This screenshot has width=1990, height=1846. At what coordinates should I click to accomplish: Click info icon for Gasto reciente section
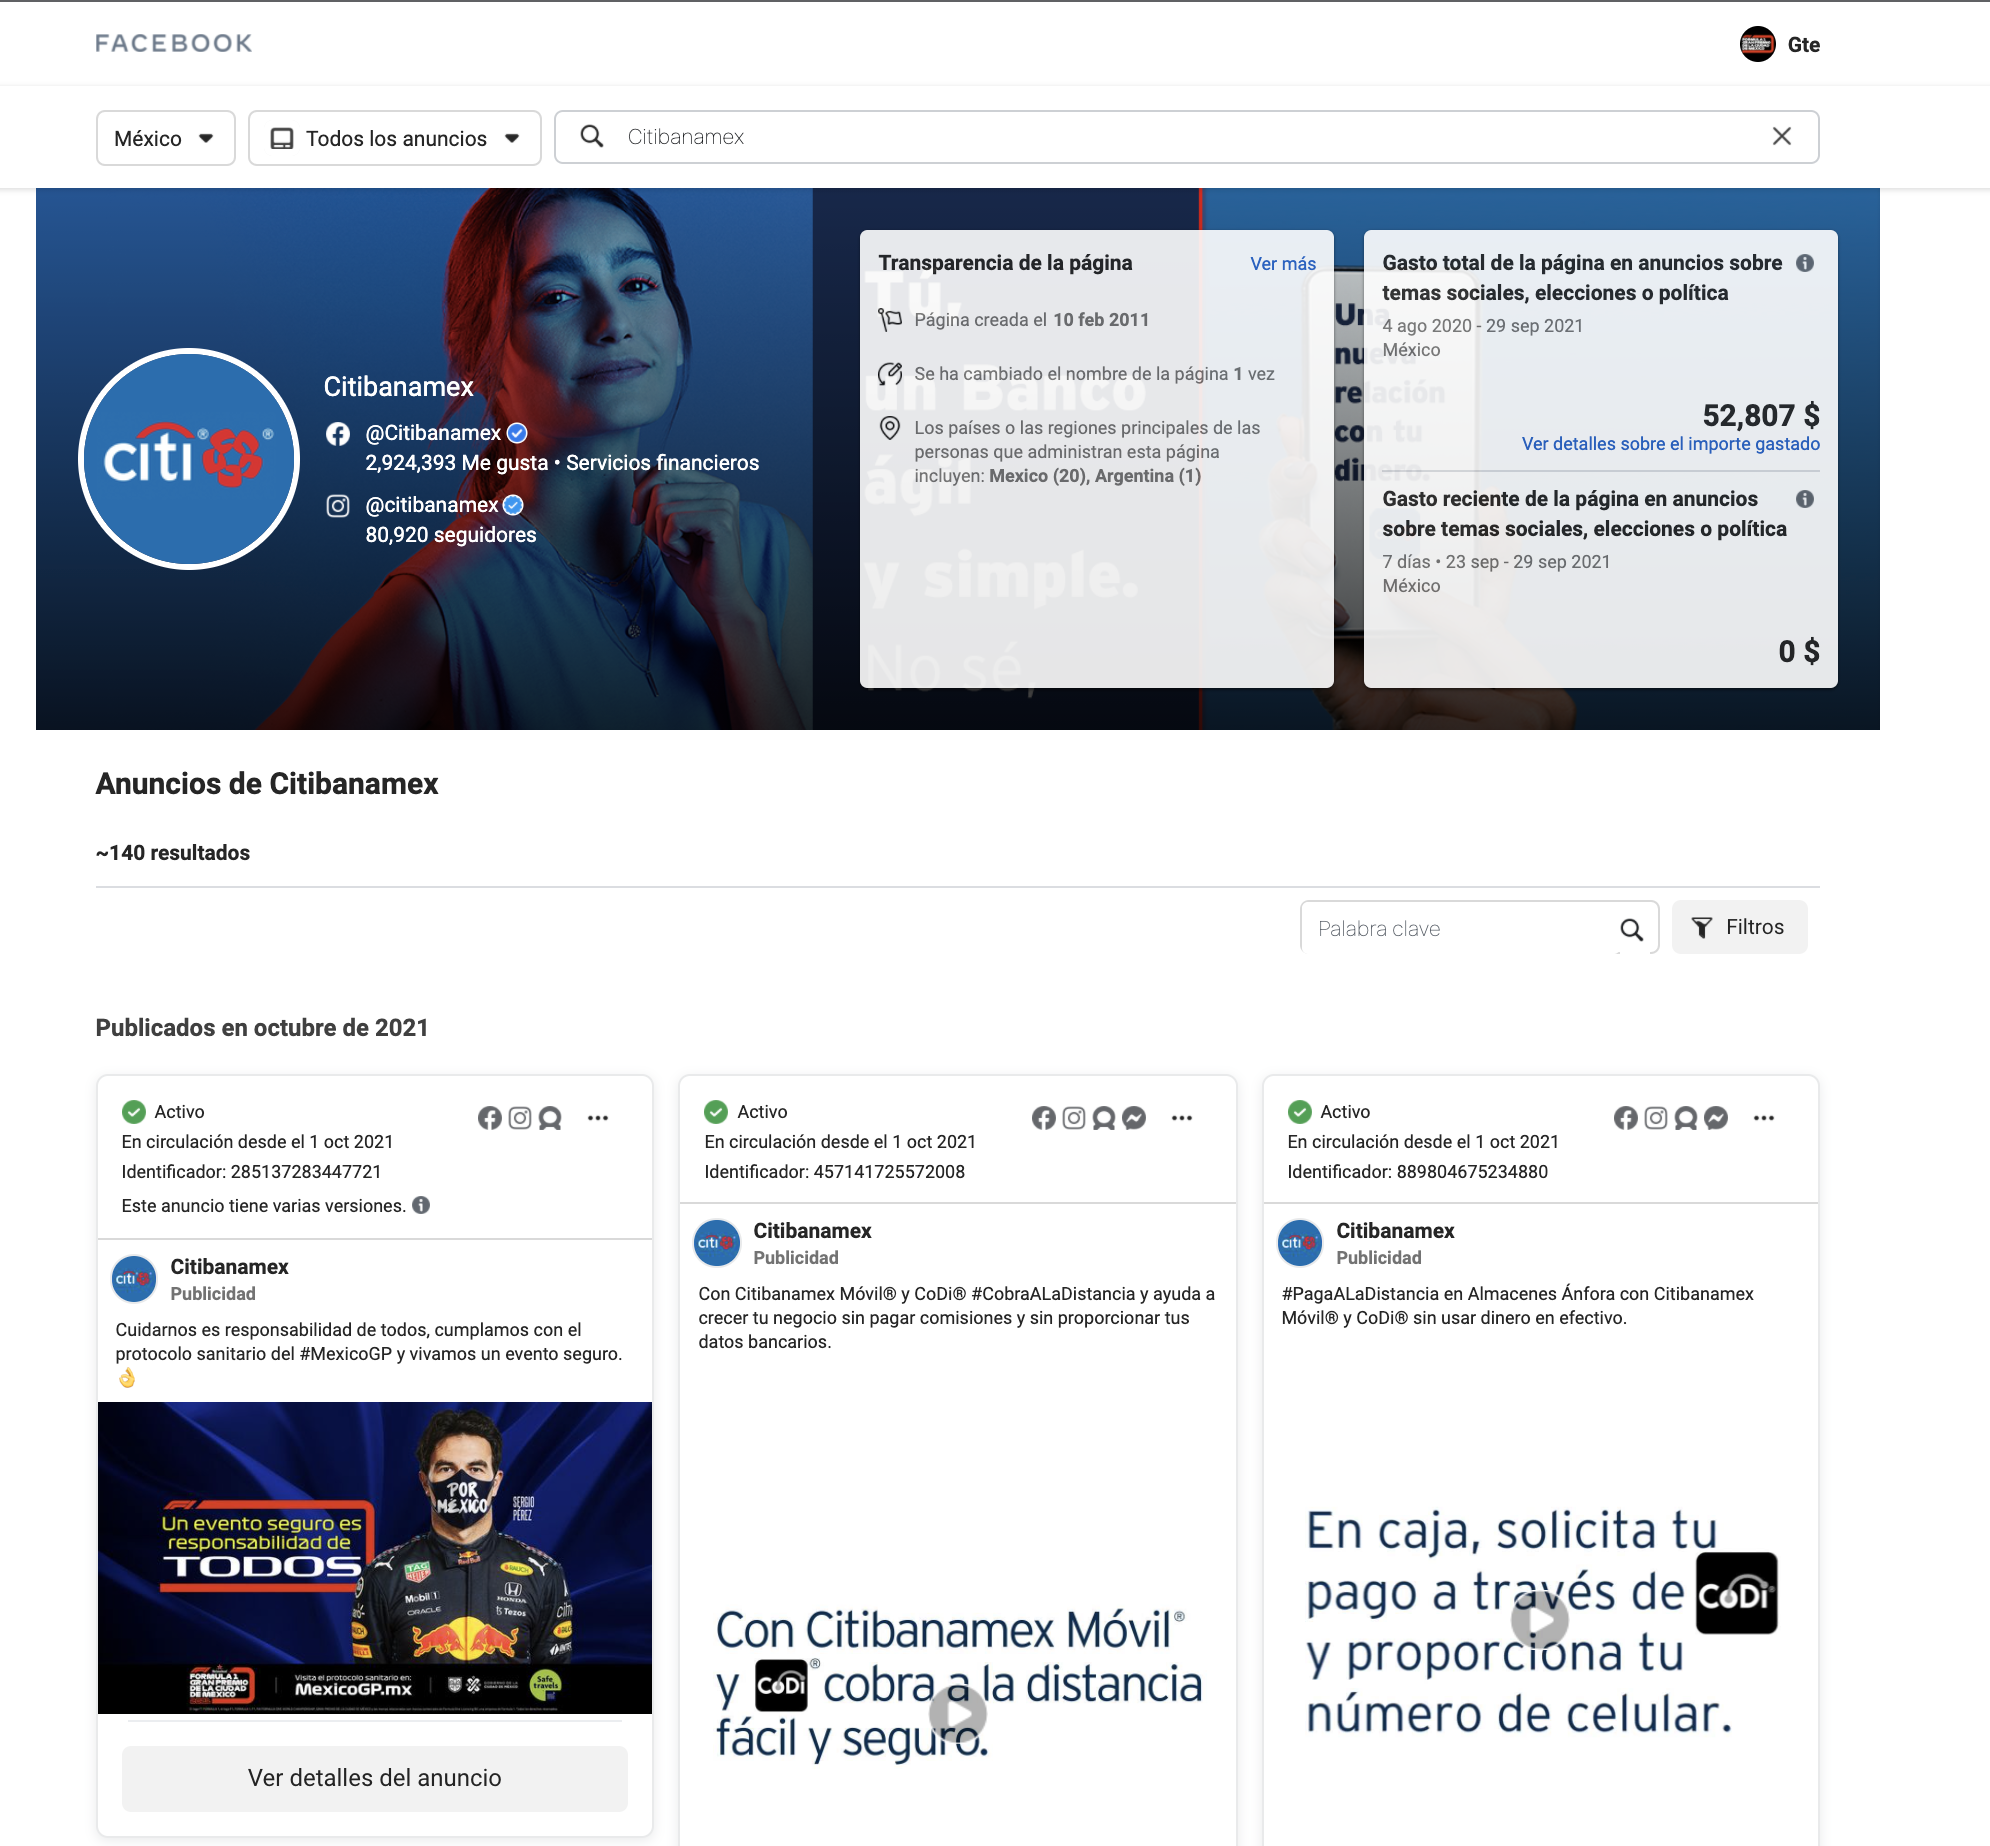pos(1805,499)
